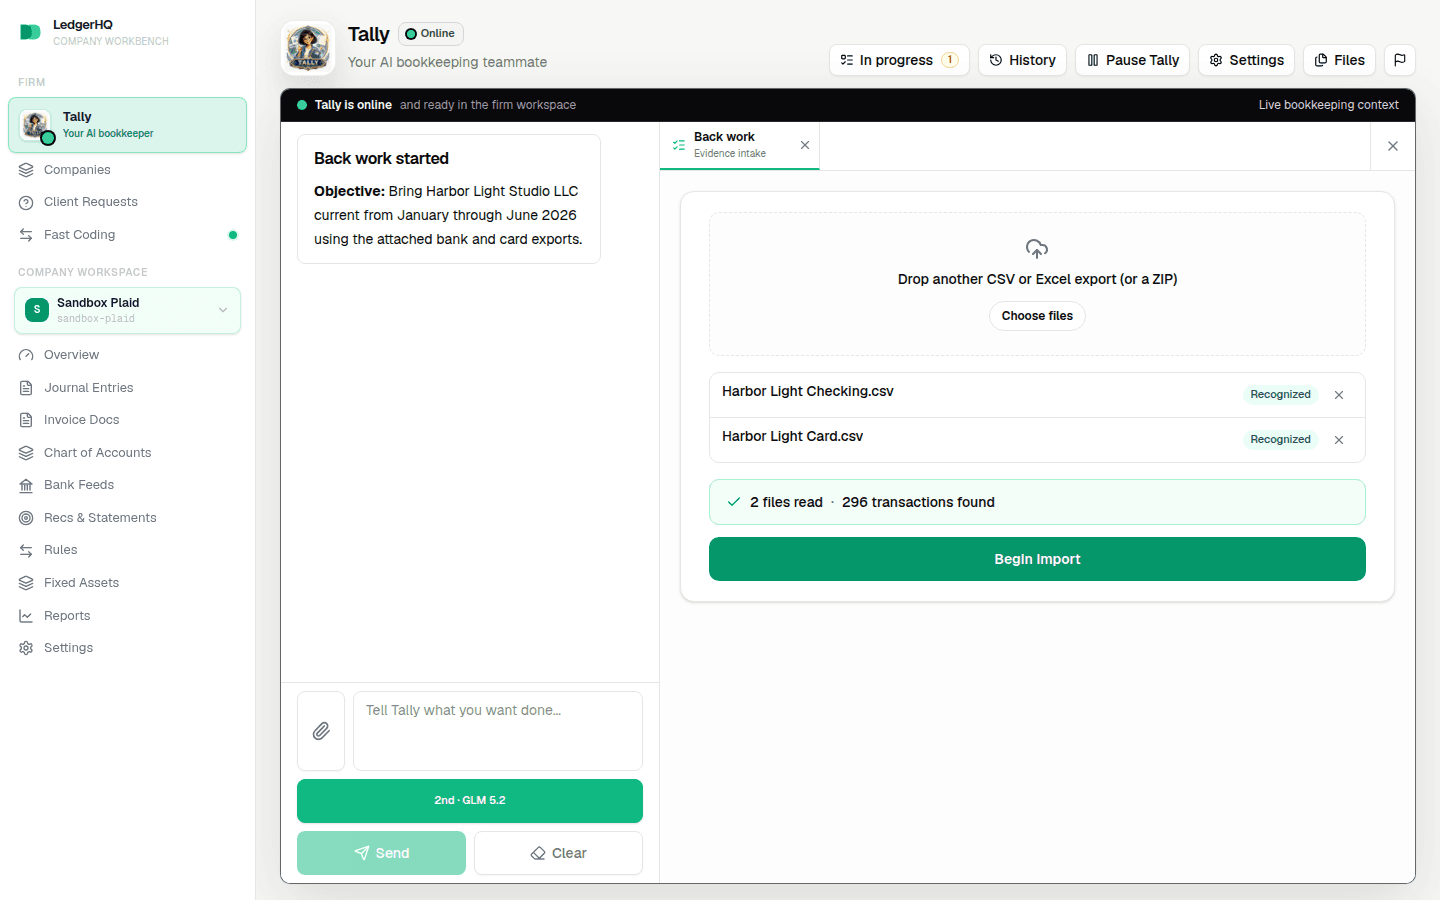The width and height of the screenshot is (1440, 900).
Task: Click the Reports chart icon
Action: pos(26,616)
